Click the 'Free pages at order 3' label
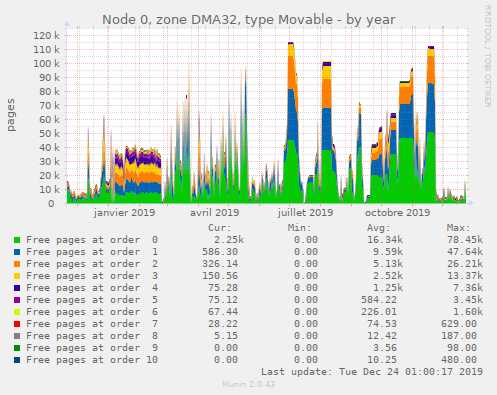The height and width of the screenshot is (395, 497). (x=92, y=276)
